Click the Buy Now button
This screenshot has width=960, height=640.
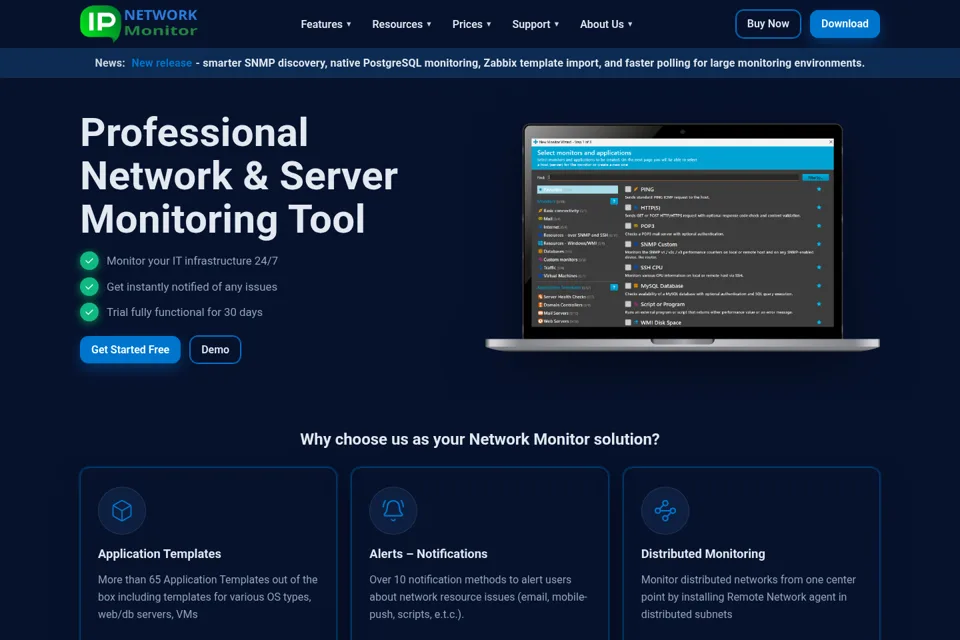click(x=768, y=24)
